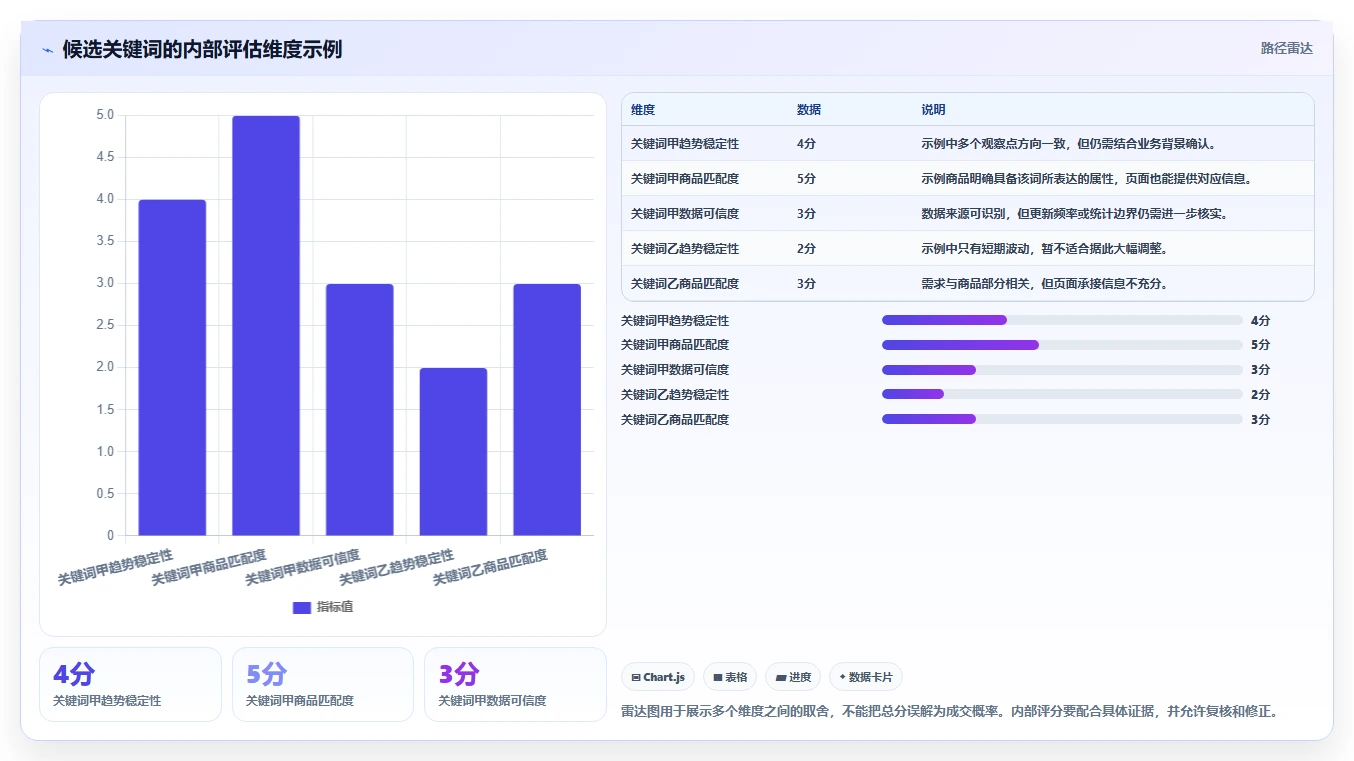Viewport: 1354px width, 761px height.
Task: Click table cell 关键词乙商品匹配度
Action: coord(685,284)
